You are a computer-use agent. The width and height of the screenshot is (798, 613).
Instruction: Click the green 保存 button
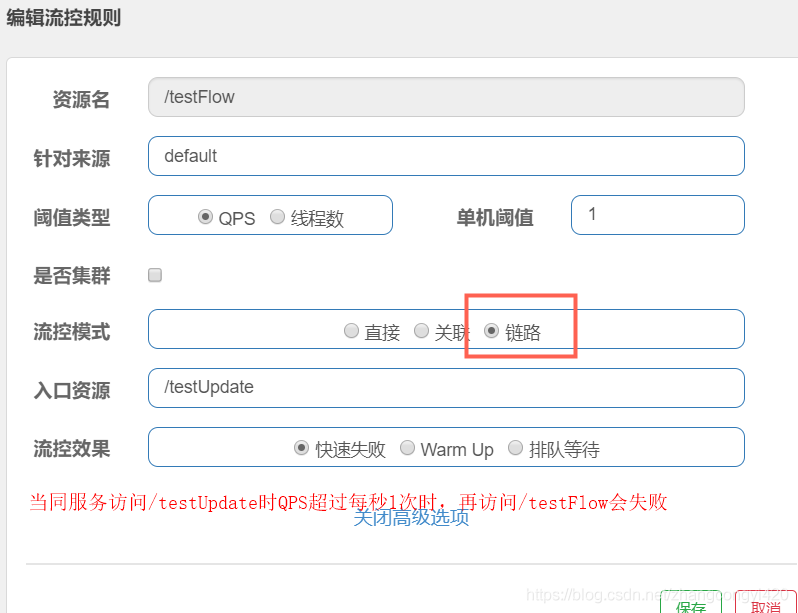691,602
